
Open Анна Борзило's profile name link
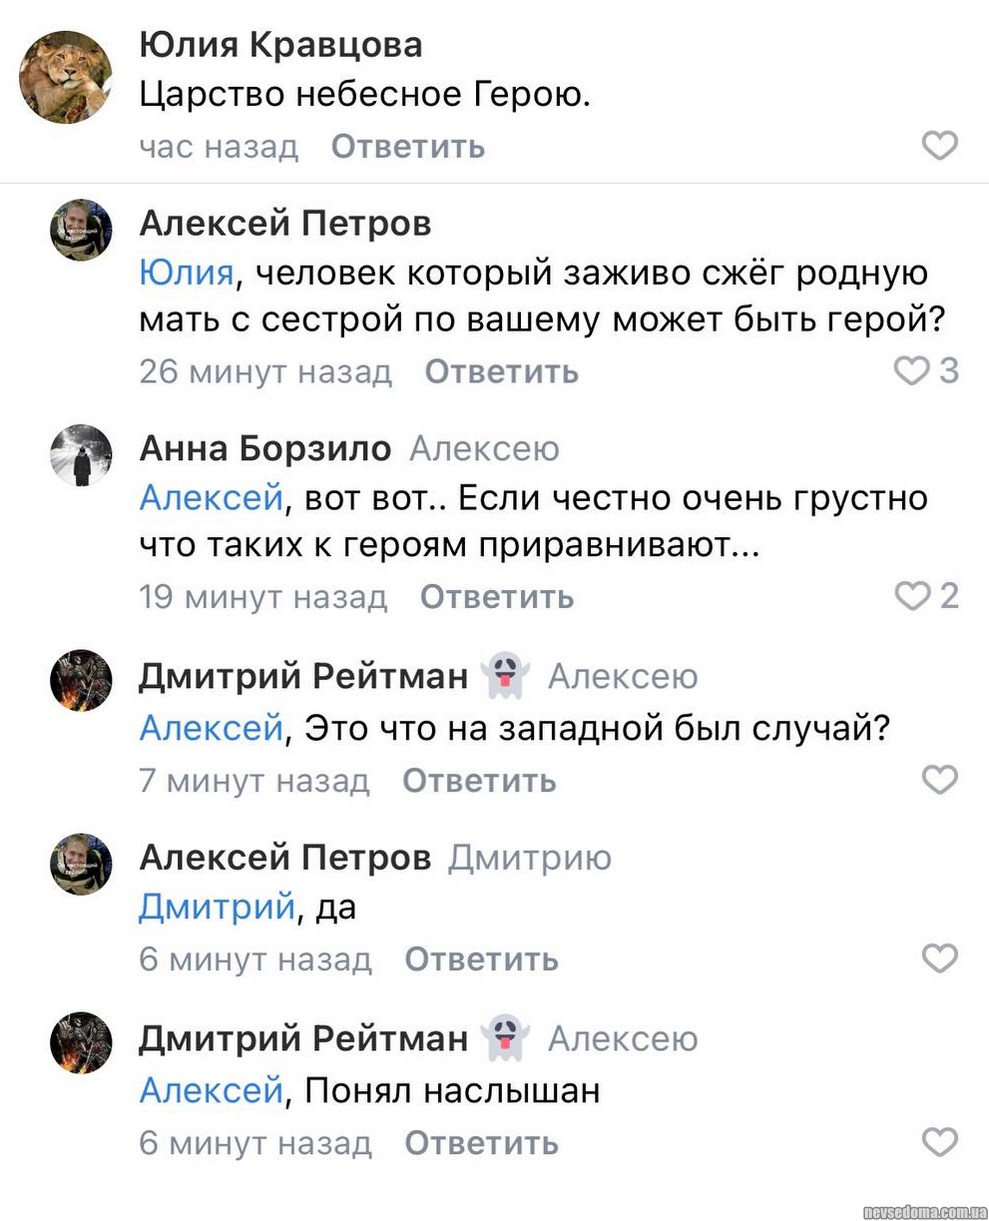click(265, 449)
